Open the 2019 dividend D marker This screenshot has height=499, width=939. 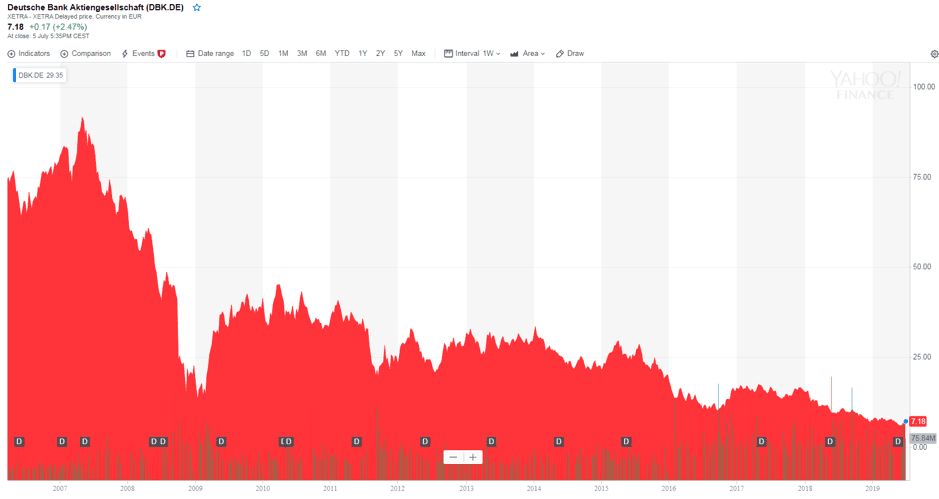pos(898,441)
